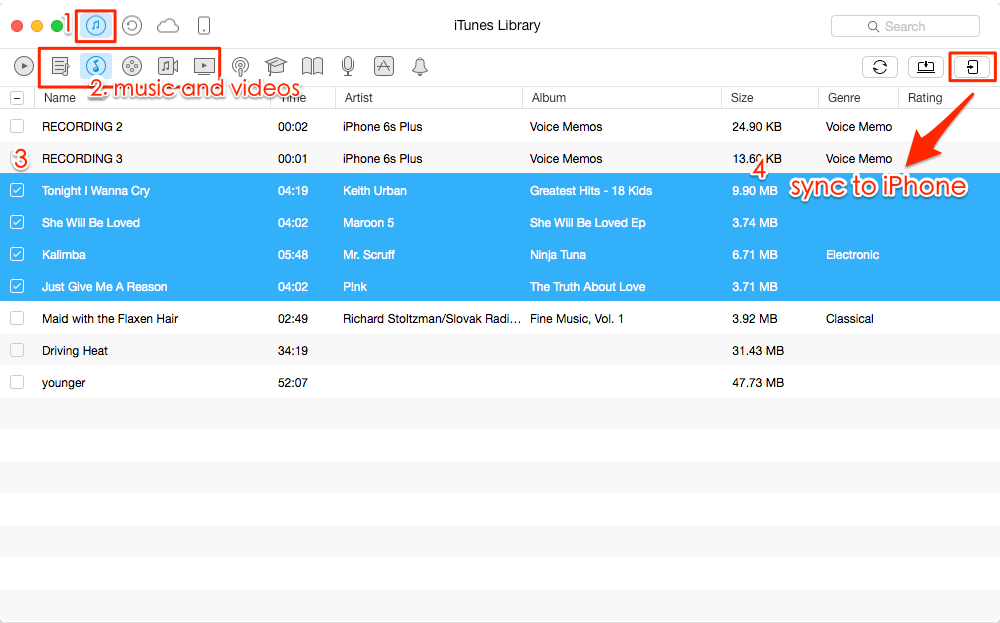Click the send to device button
Image resolution: width=1000 pixels, height=623 pixels.
click(972, 67)
